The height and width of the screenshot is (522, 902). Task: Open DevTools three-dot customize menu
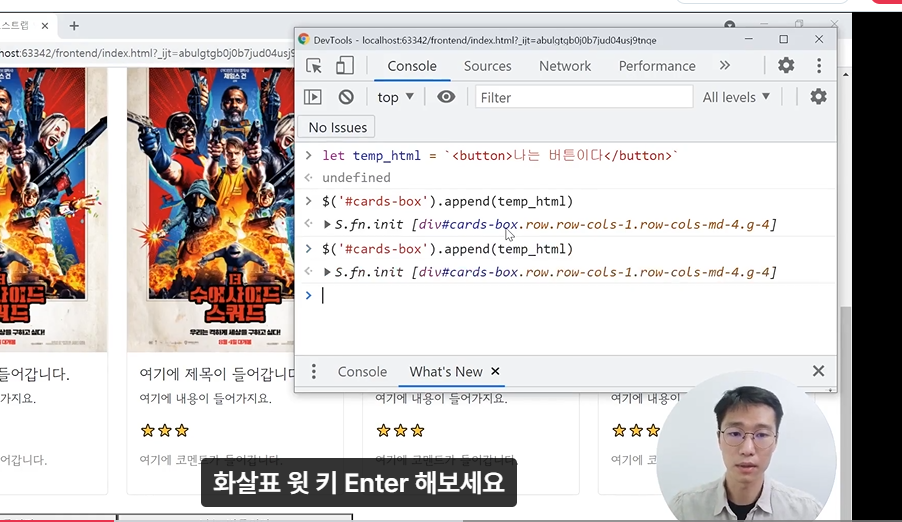pos(819,65)
